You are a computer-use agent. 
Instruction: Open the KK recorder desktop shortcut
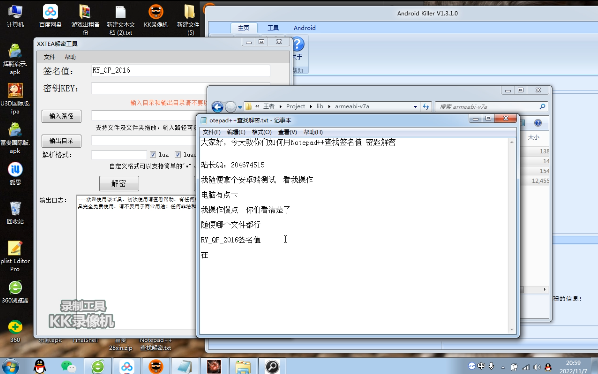(156, 15)
